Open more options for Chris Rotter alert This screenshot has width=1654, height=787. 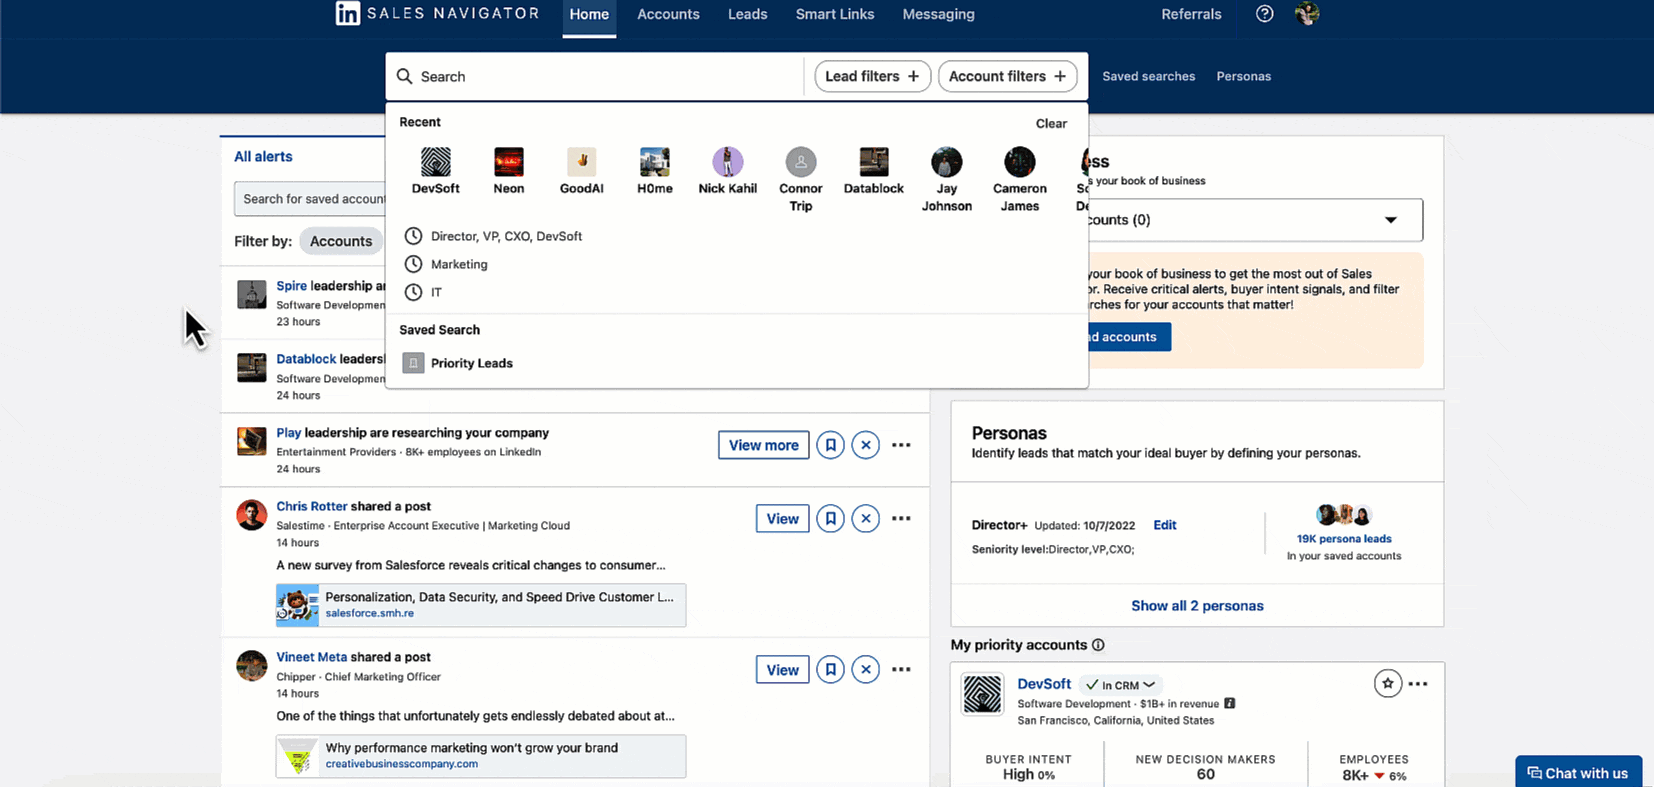tap(901, 518)
